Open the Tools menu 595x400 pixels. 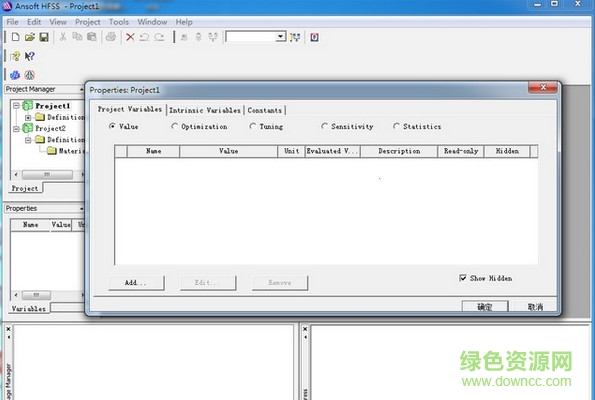119,22
